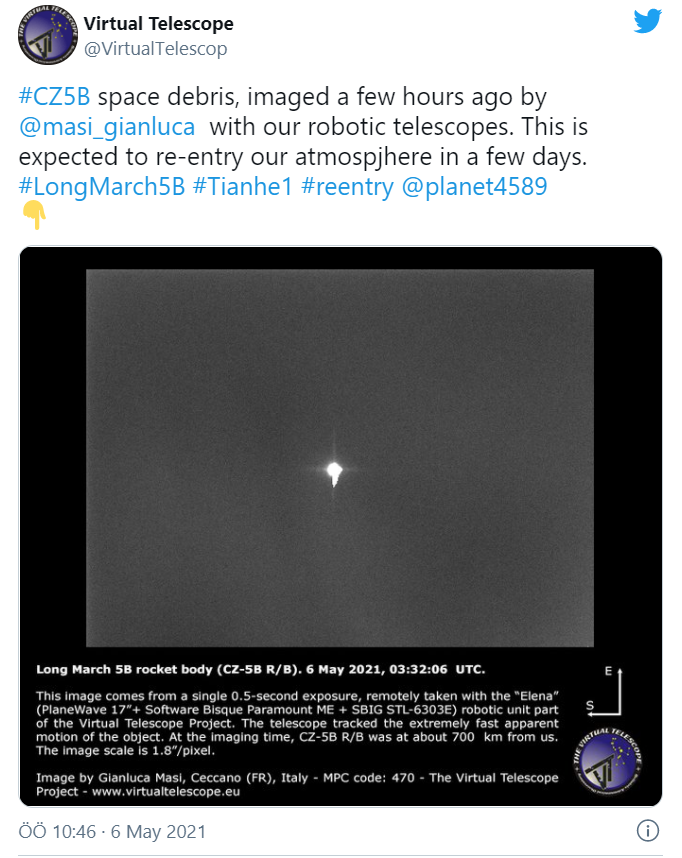Open the #LongMarch5B hashtag
The height and width of the screenshot is (858, 682).
[x=102, y=186]
